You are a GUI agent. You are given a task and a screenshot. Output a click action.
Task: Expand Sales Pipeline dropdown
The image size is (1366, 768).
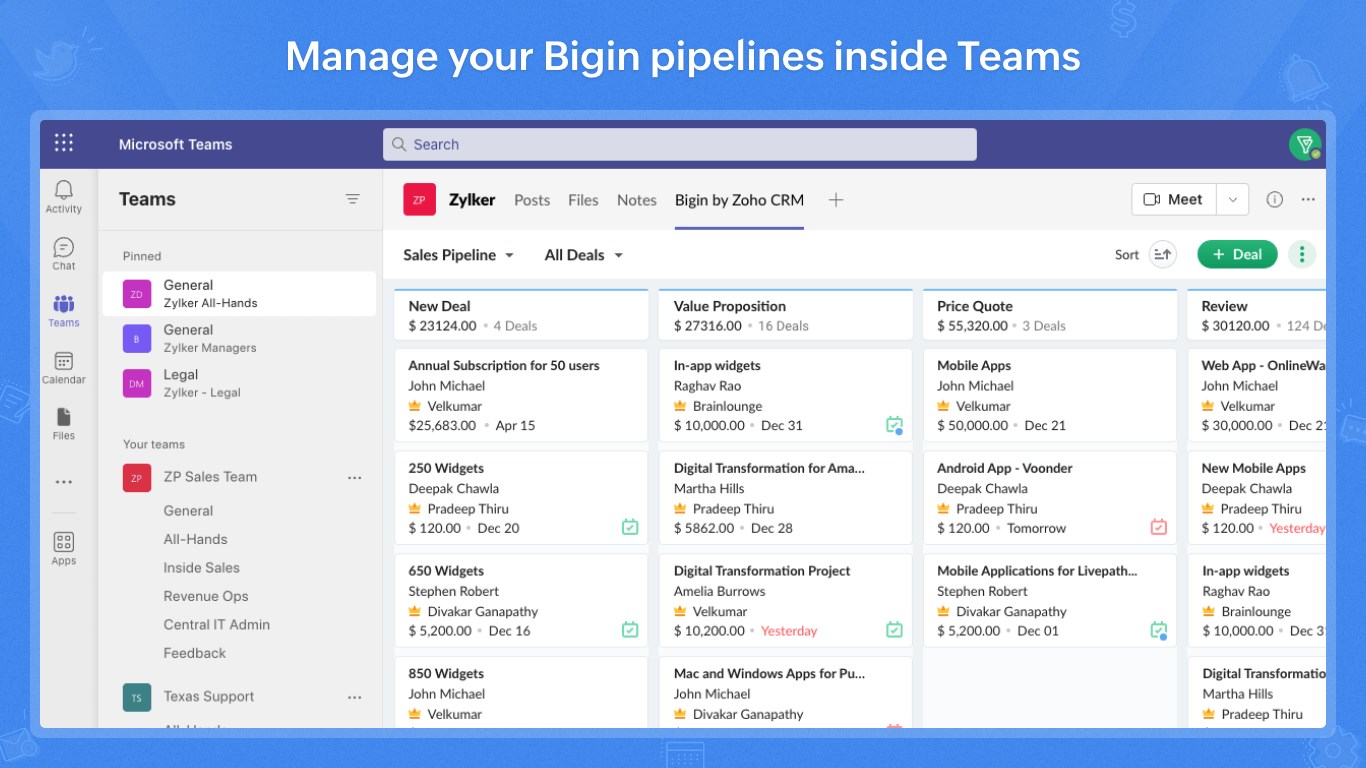[459, 255]
